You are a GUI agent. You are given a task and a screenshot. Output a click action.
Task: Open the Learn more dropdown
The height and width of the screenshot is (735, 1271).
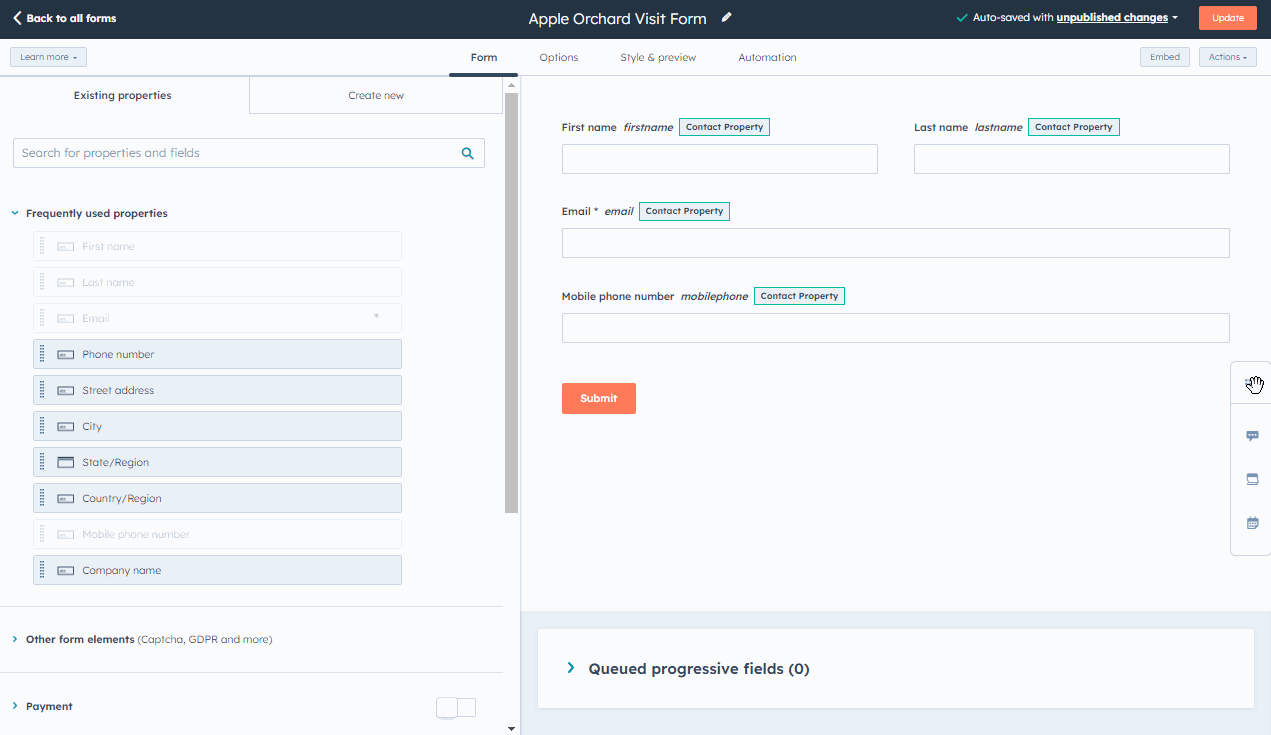pos(48,57)
